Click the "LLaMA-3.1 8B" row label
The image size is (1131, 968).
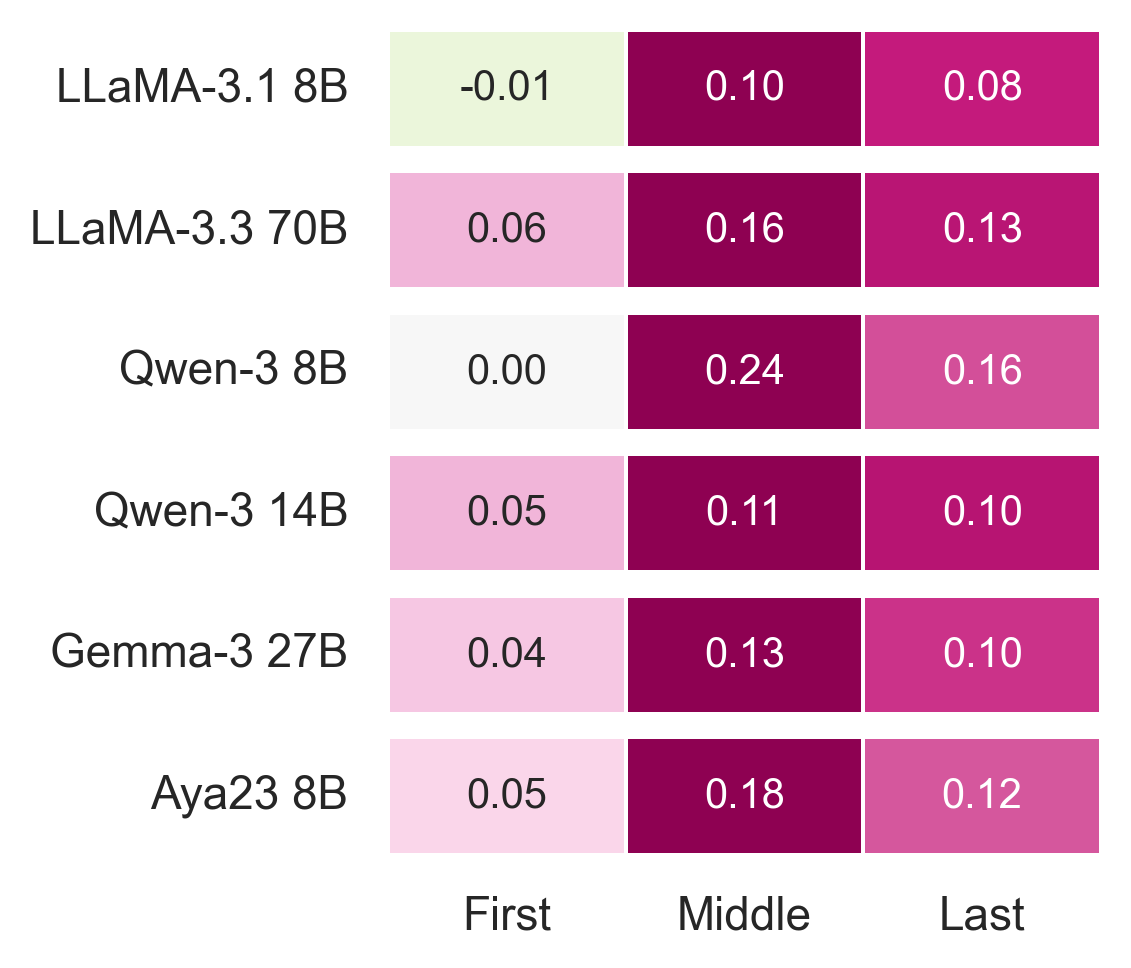tap(202, 89)
